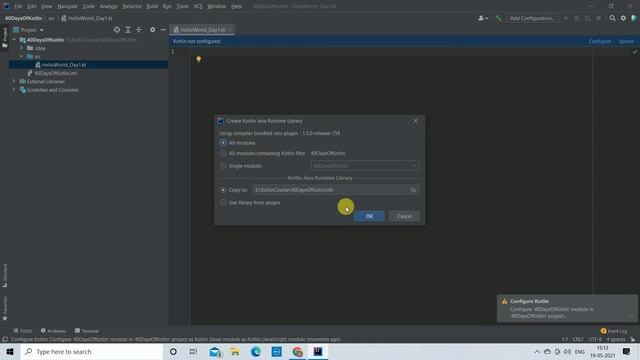
Task: Click the Search Everywhere magnifier icon
Action: (x=612, y=18)
